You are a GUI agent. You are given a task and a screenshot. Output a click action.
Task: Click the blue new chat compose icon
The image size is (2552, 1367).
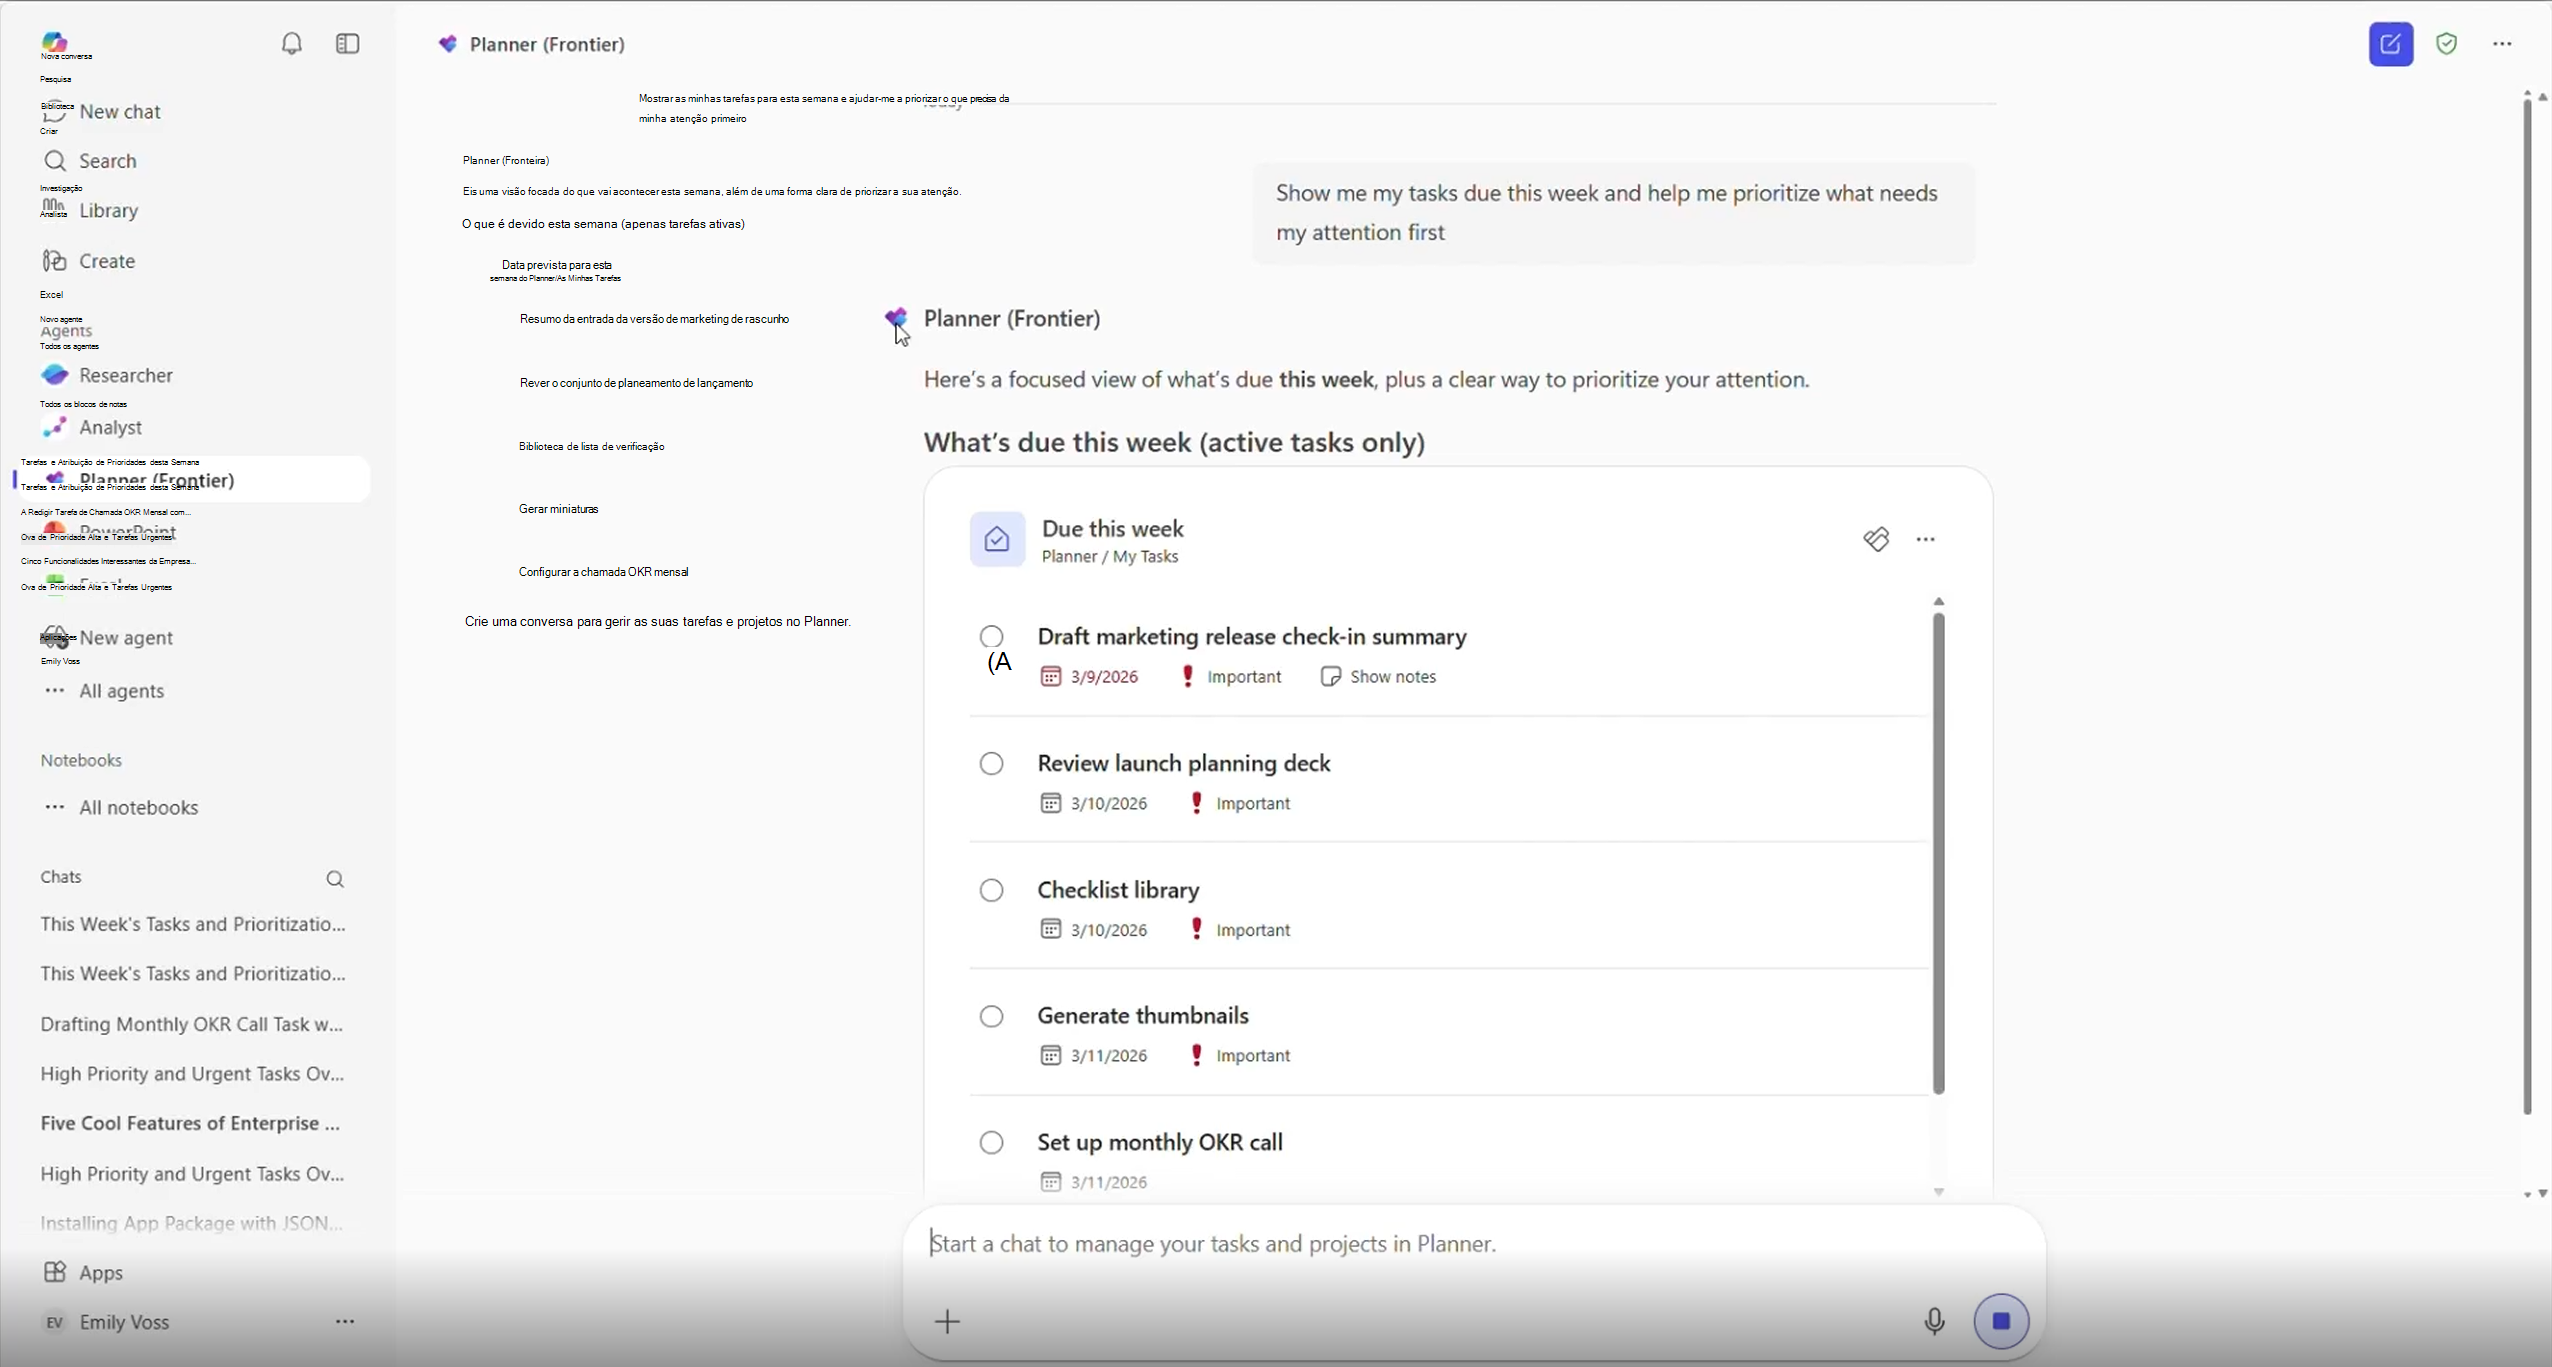[2391, 44]
